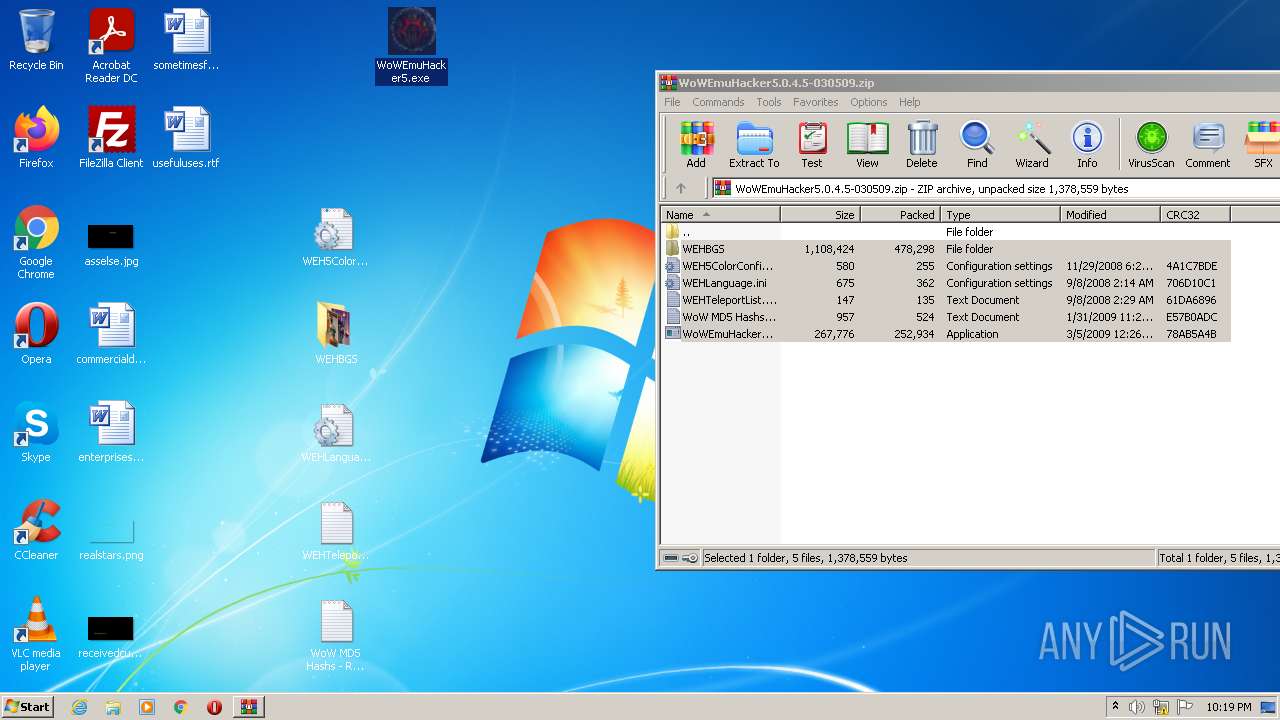
Task: Sort by Modified column header
Action: [1110, 215]
